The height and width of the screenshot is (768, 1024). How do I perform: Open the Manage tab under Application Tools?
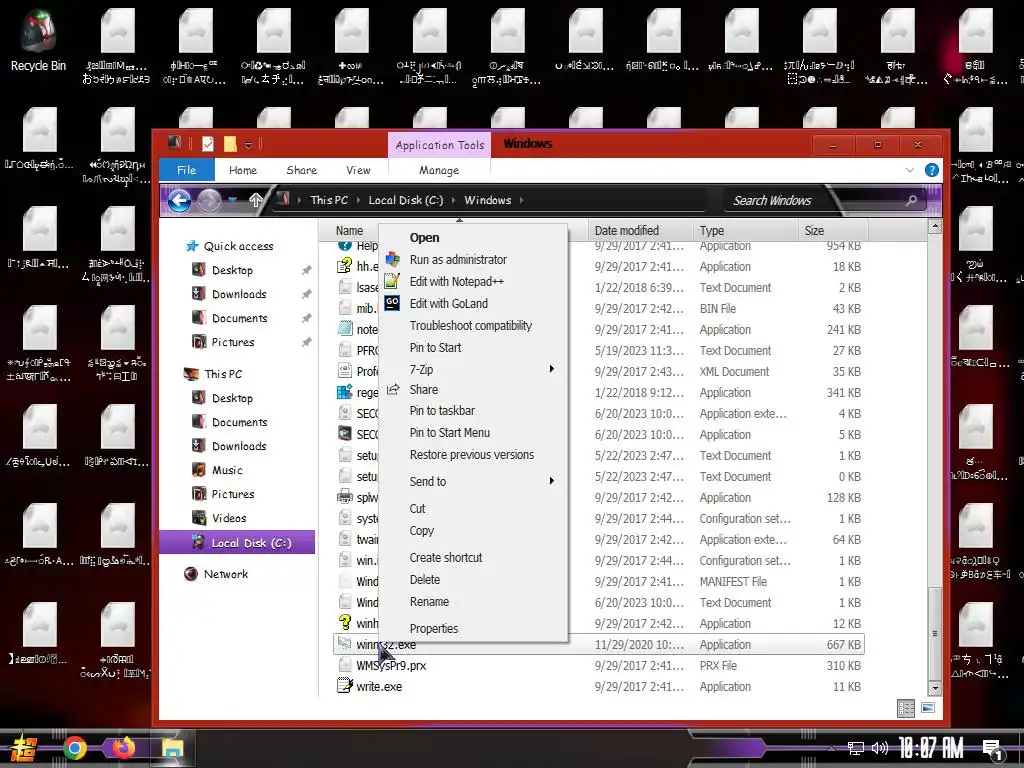coord(439,170)
